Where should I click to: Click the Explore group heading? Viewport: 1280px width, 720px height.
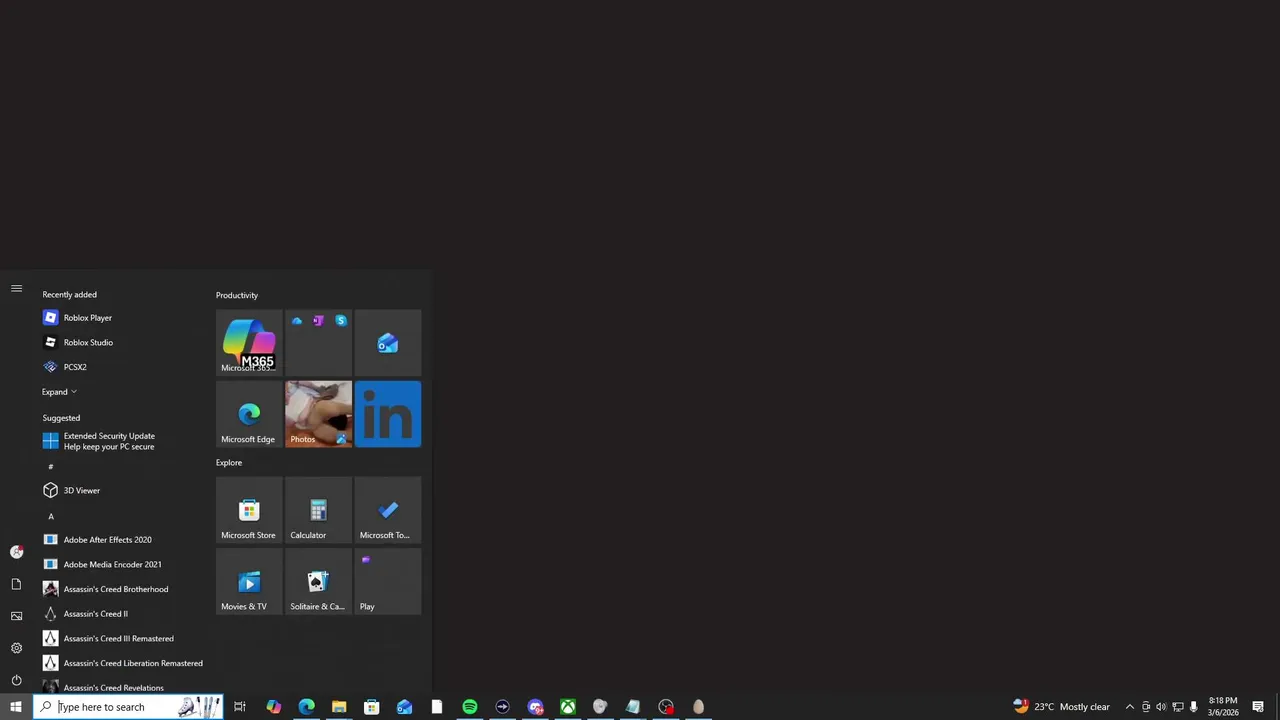tap(229, 462)
